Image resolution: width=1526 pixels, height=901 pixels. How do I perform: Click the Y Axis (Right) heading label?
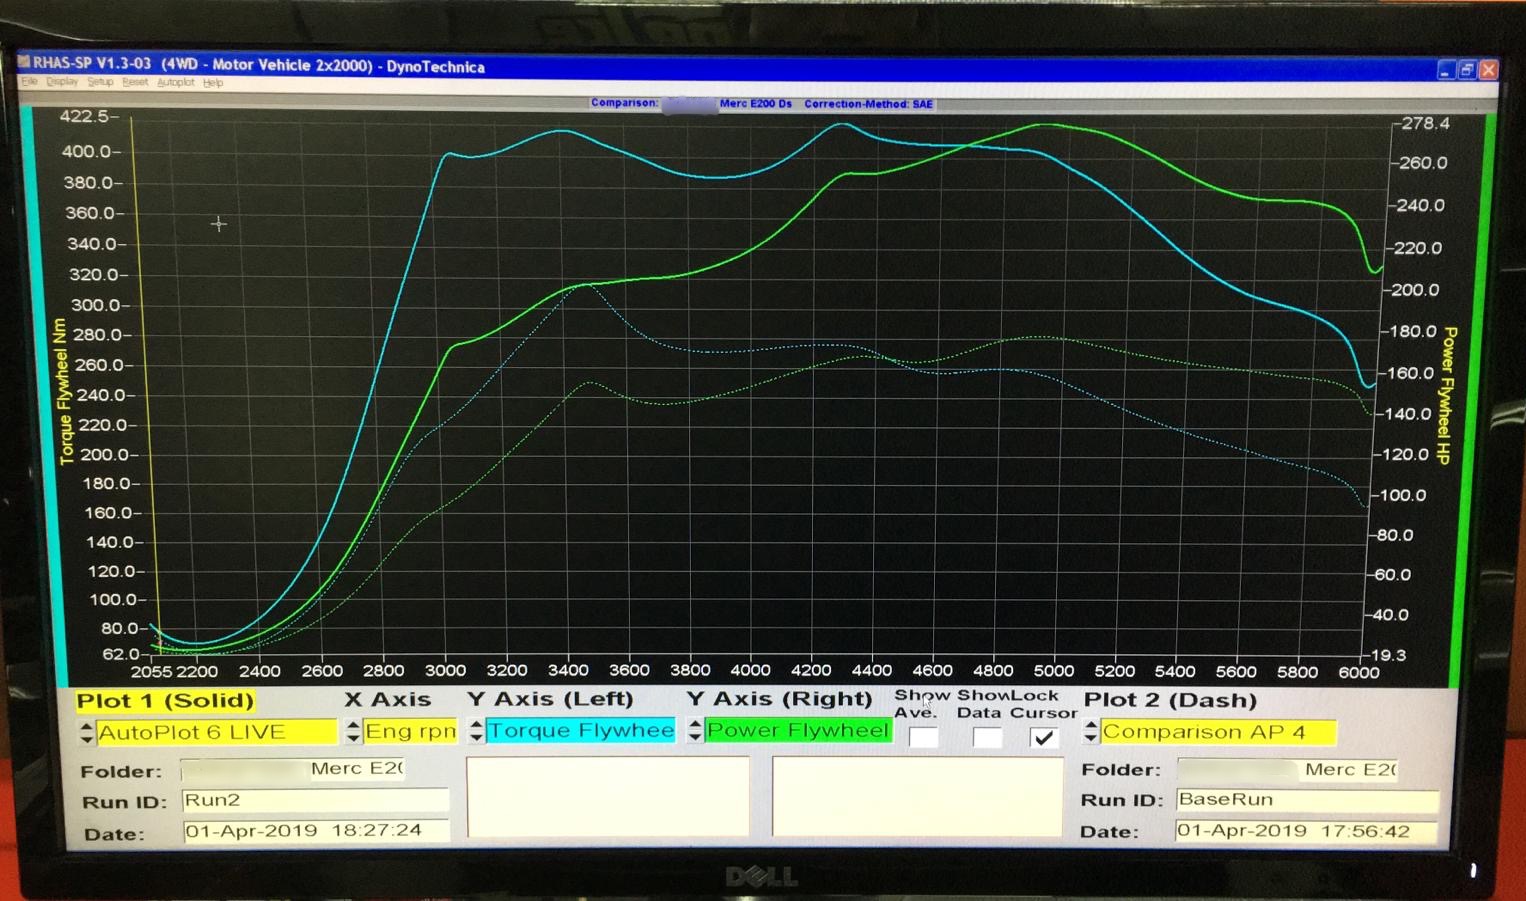point(779,699)
